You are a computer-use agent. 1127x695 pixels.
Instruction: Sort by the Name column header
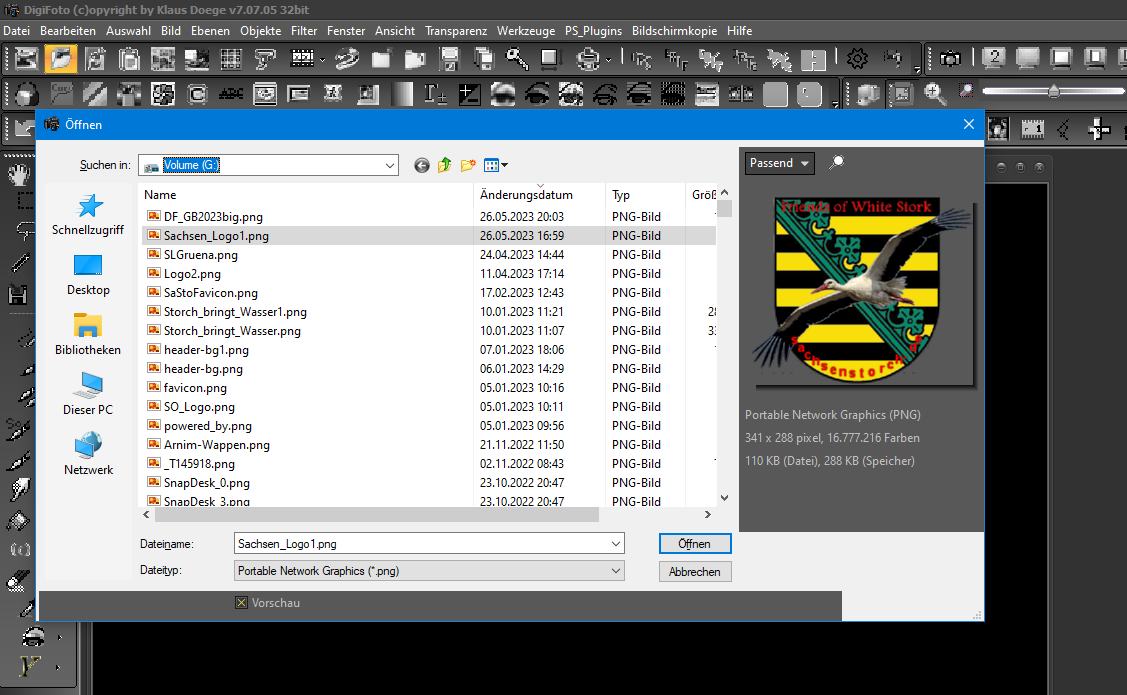[306, 195]
